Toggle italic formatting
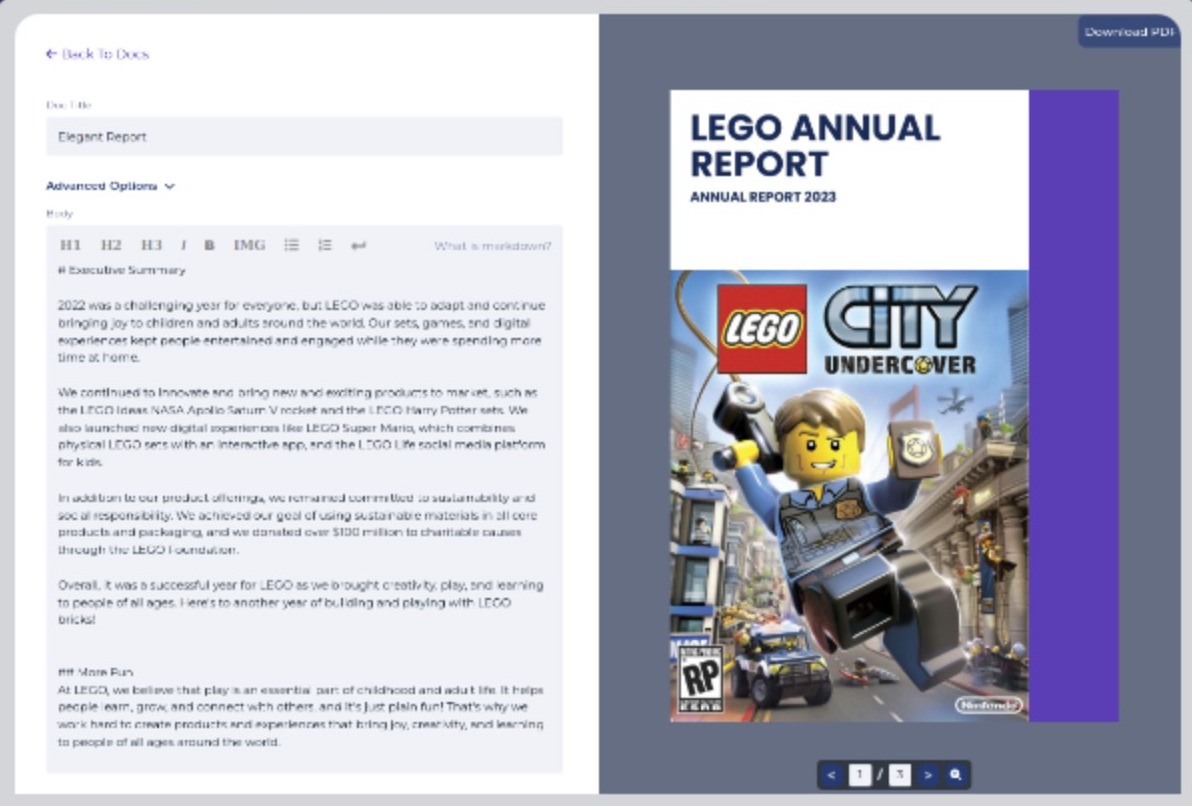1192x806 pixels. pyautogui.click(x=183, y=245)
